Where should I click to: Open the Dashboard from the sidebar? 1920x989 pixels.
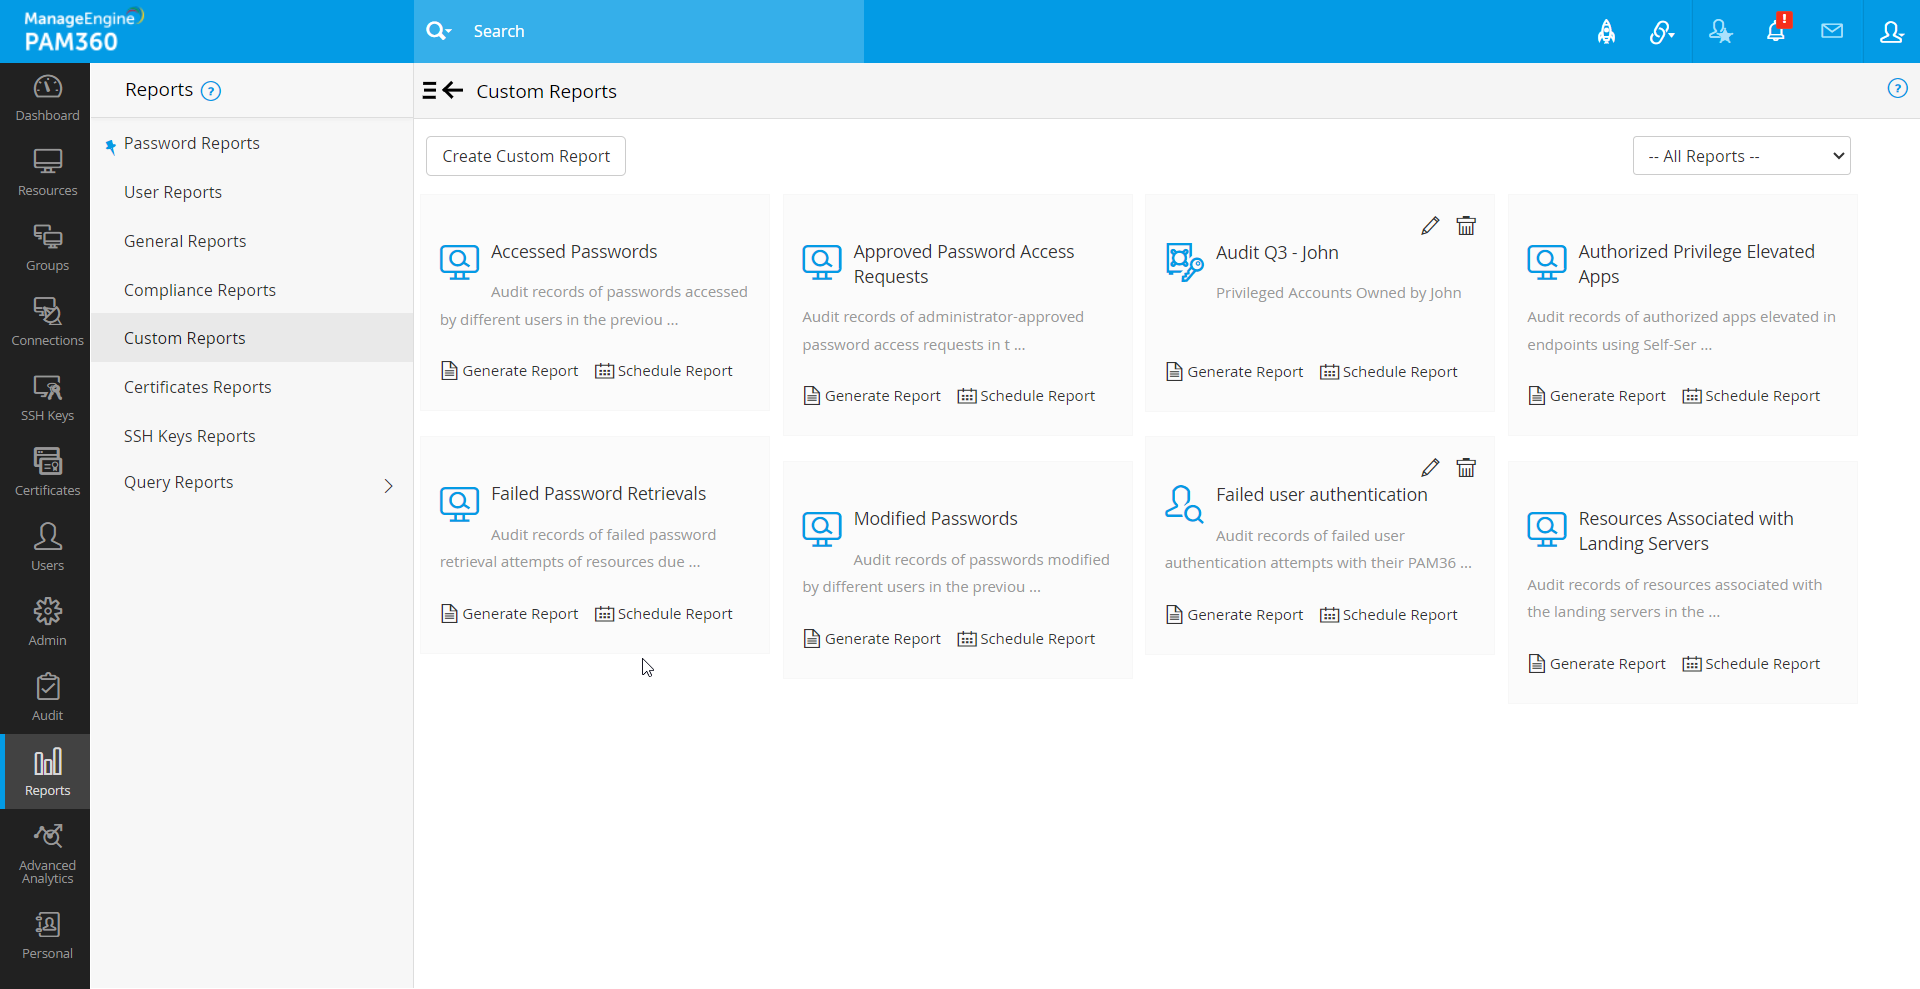pyautogui.click(x=47, y=98)
